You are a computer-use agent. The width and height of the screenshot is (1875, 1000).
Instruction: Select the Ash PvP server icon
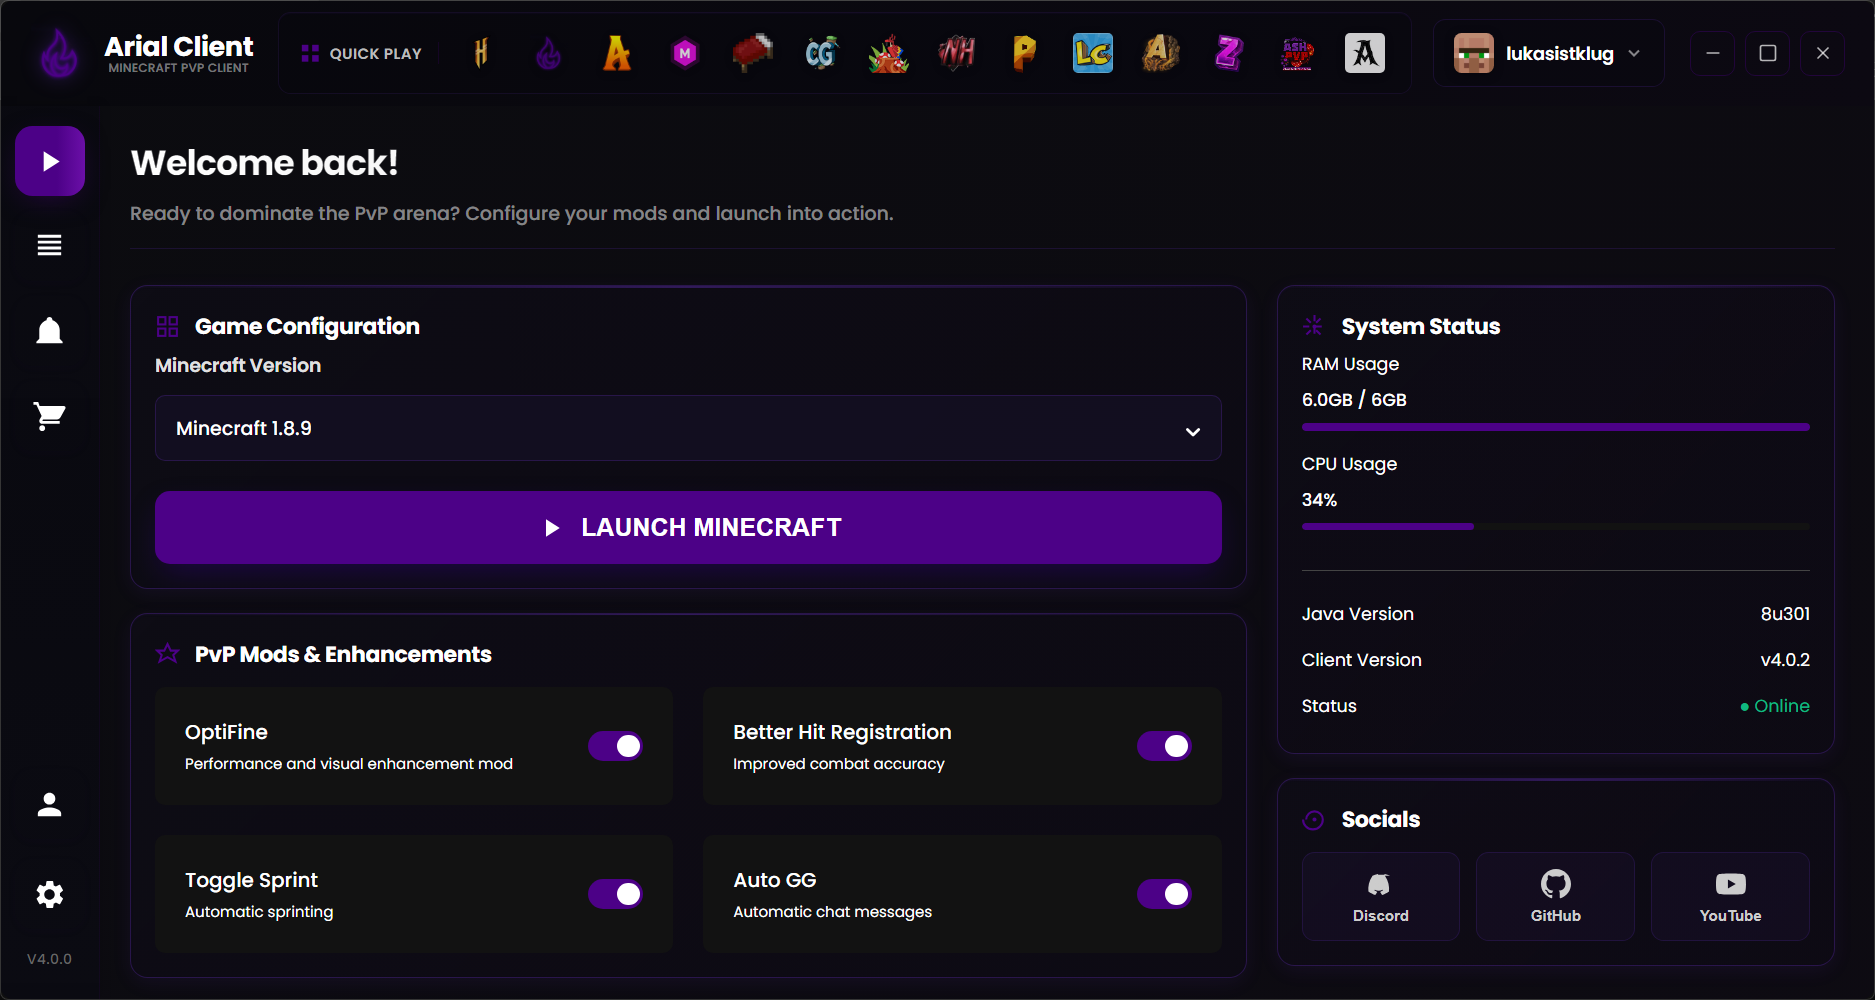(x=1297, y=53)
